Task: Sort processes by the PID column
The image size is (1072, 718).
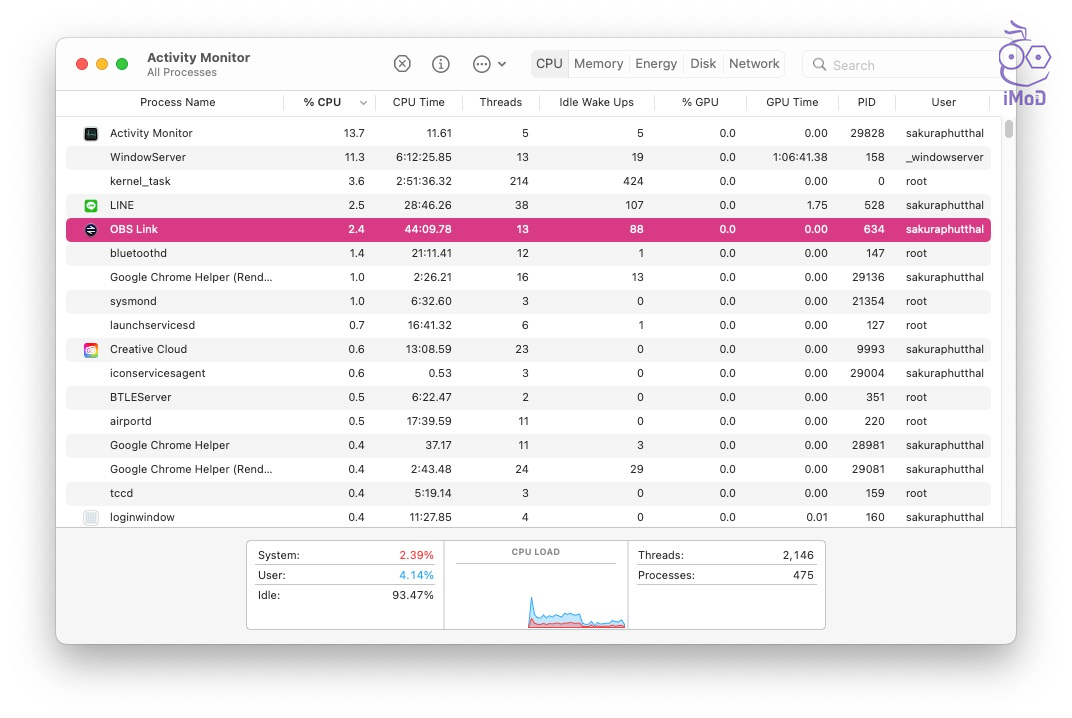Action: [866, 102]
